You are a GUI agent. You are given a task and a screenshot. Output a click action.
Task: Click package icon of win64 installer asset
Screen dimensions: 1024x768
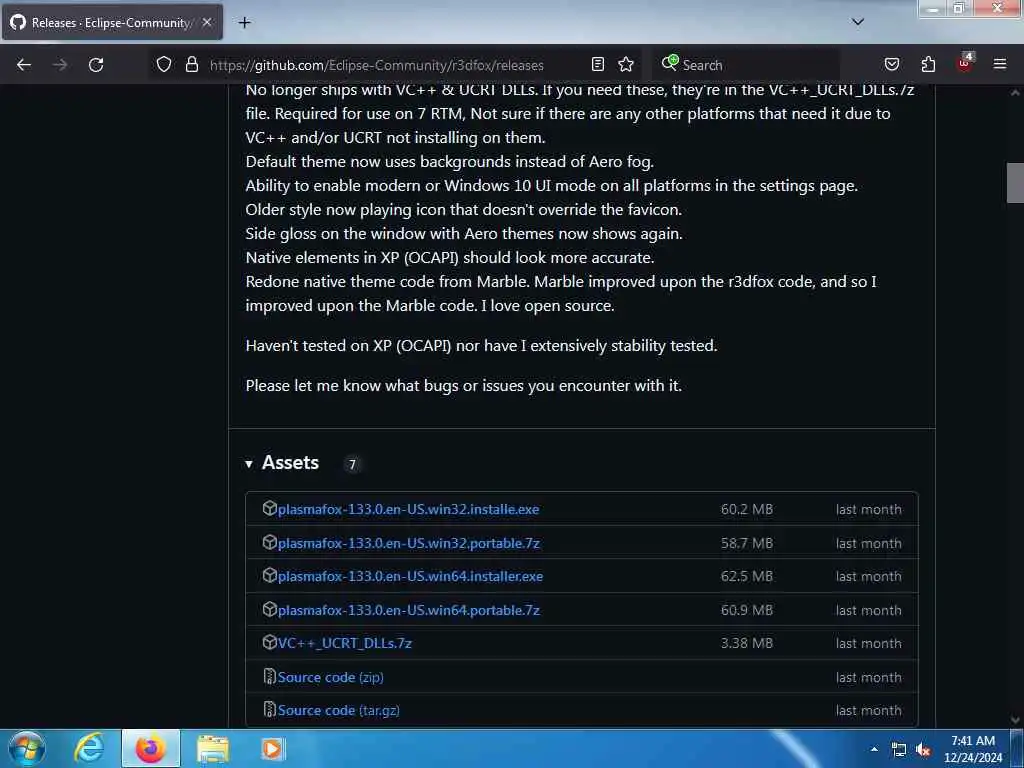coord(269,575)
